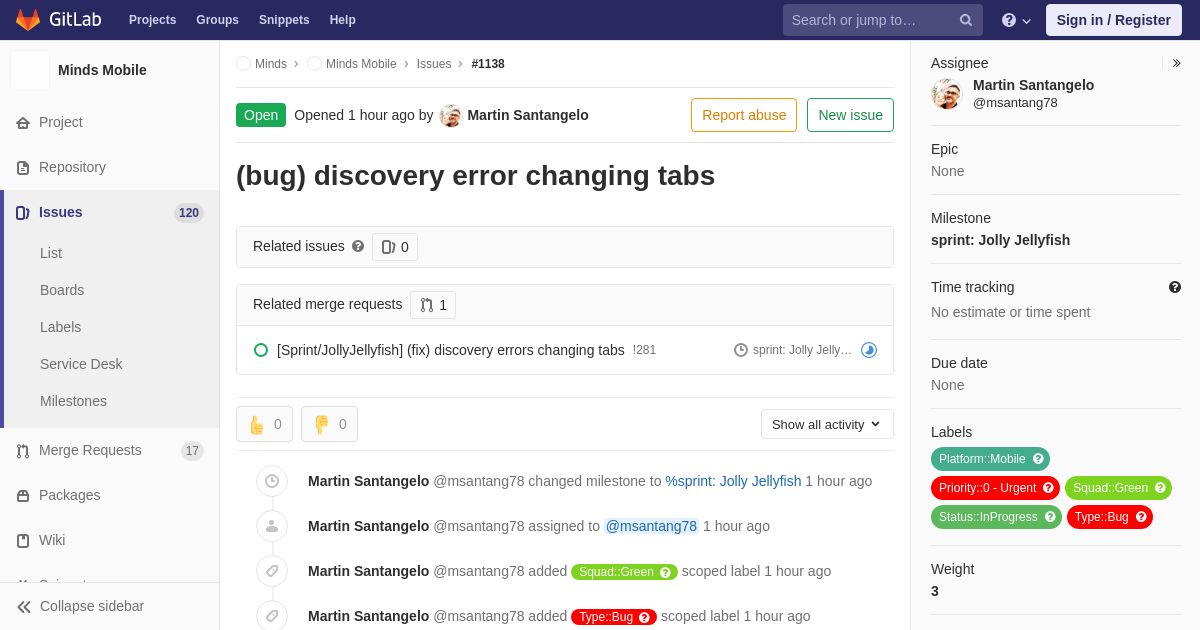This screenshot has width=1200, height=630.
Task: Click the open merge request status circle
Action: coord(261,350)
